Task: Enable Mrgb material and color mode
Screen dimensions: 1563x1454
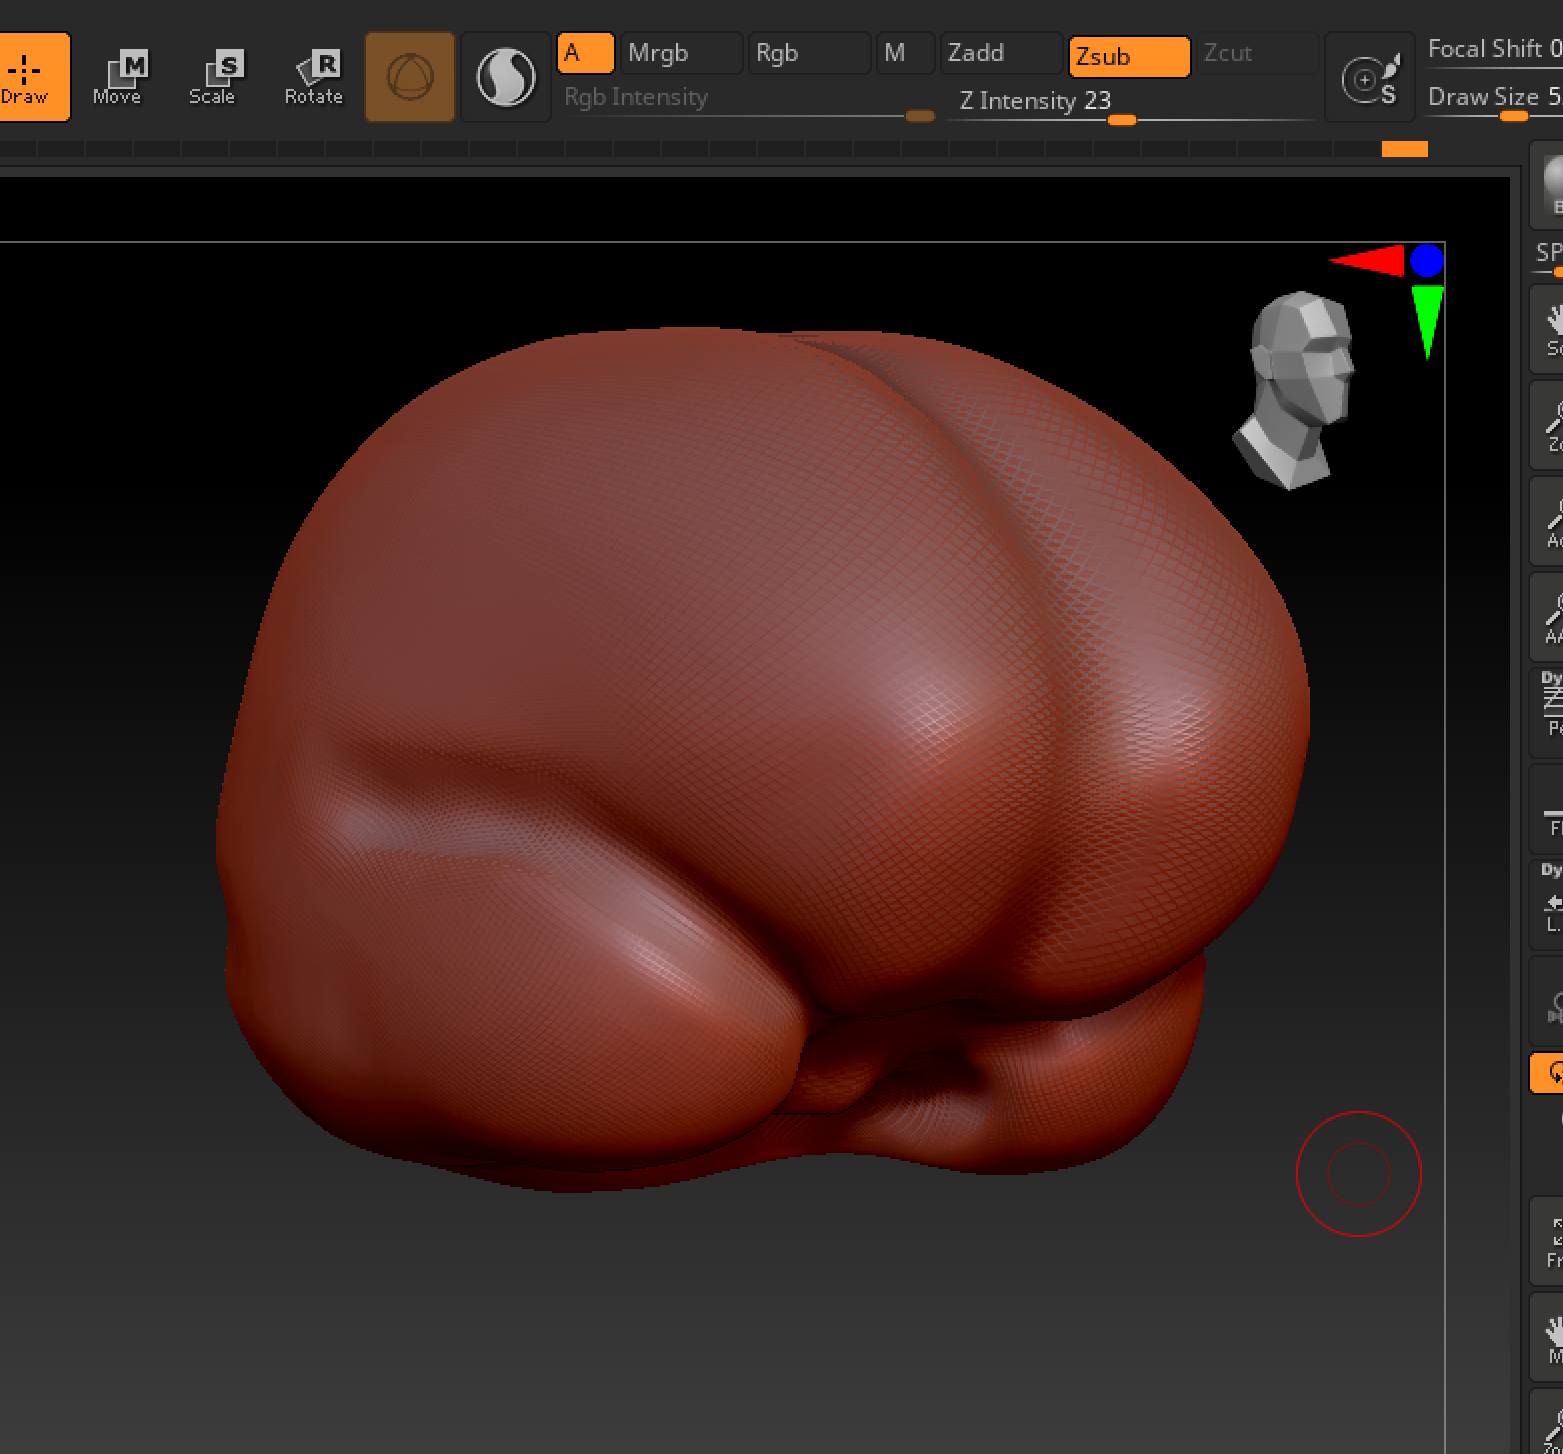Action: tap(682, 53)
